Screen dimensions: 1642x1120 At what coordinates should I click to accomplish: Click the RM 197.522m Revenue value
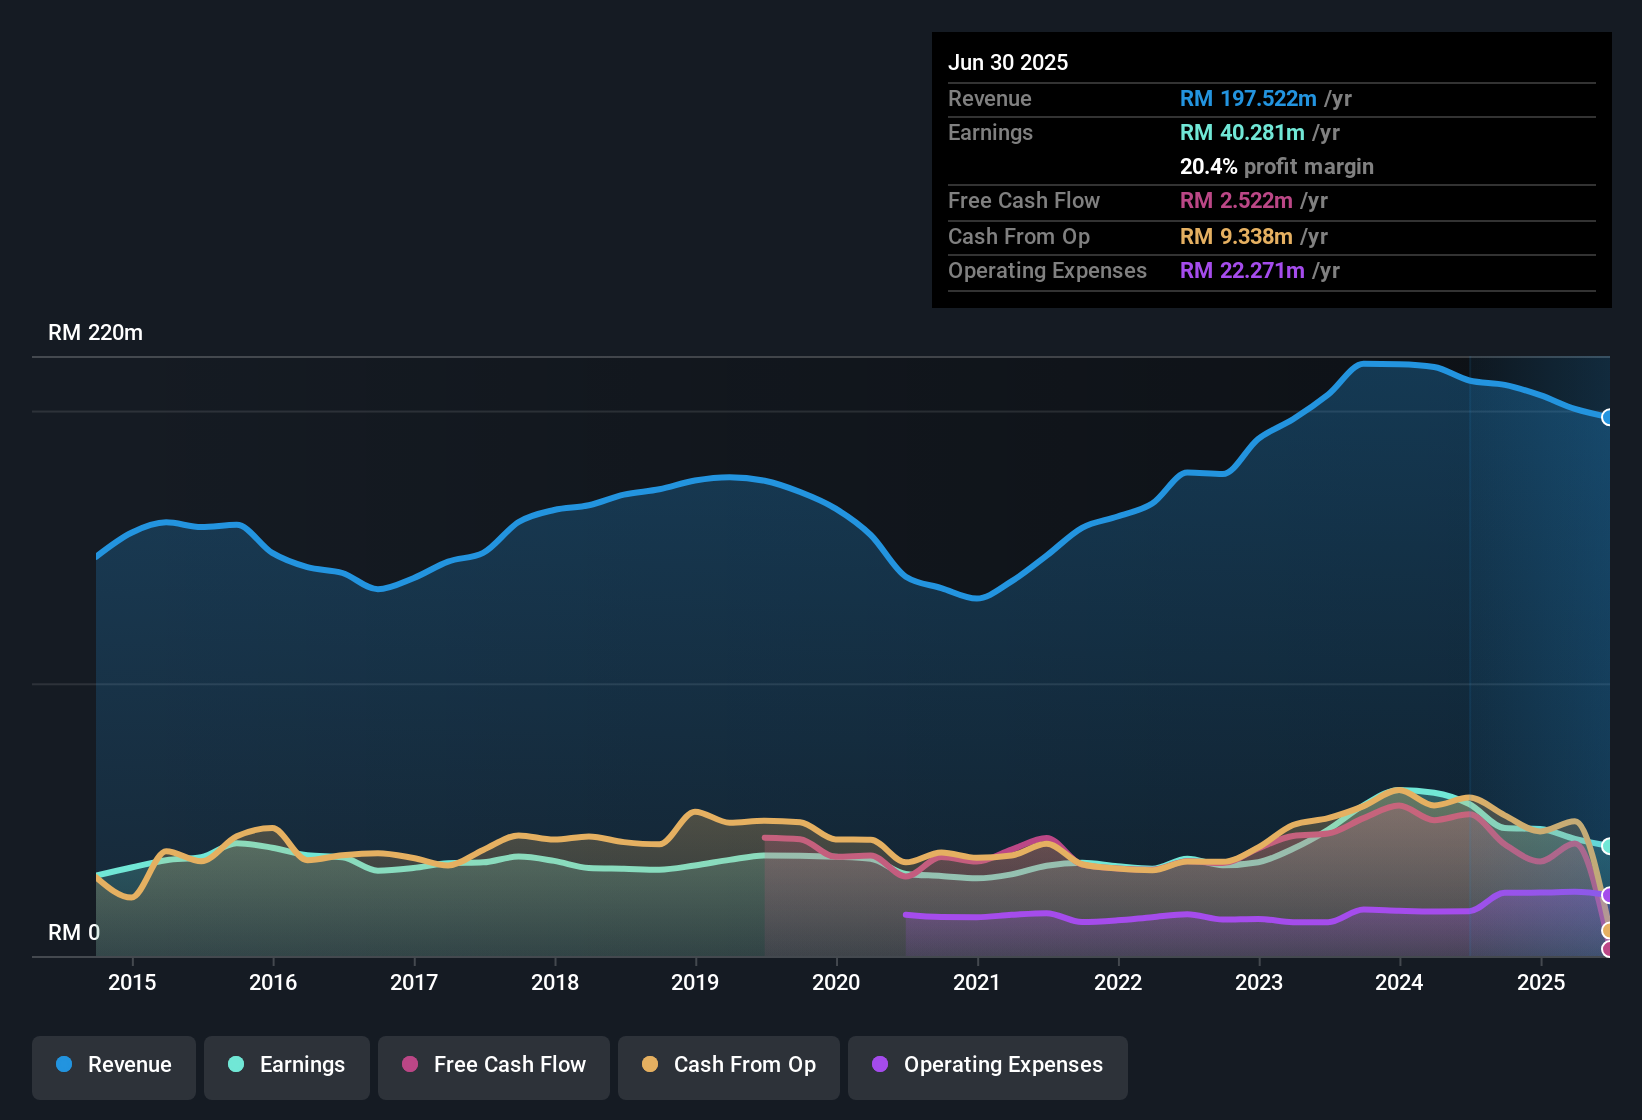[x=1247, y=98]
